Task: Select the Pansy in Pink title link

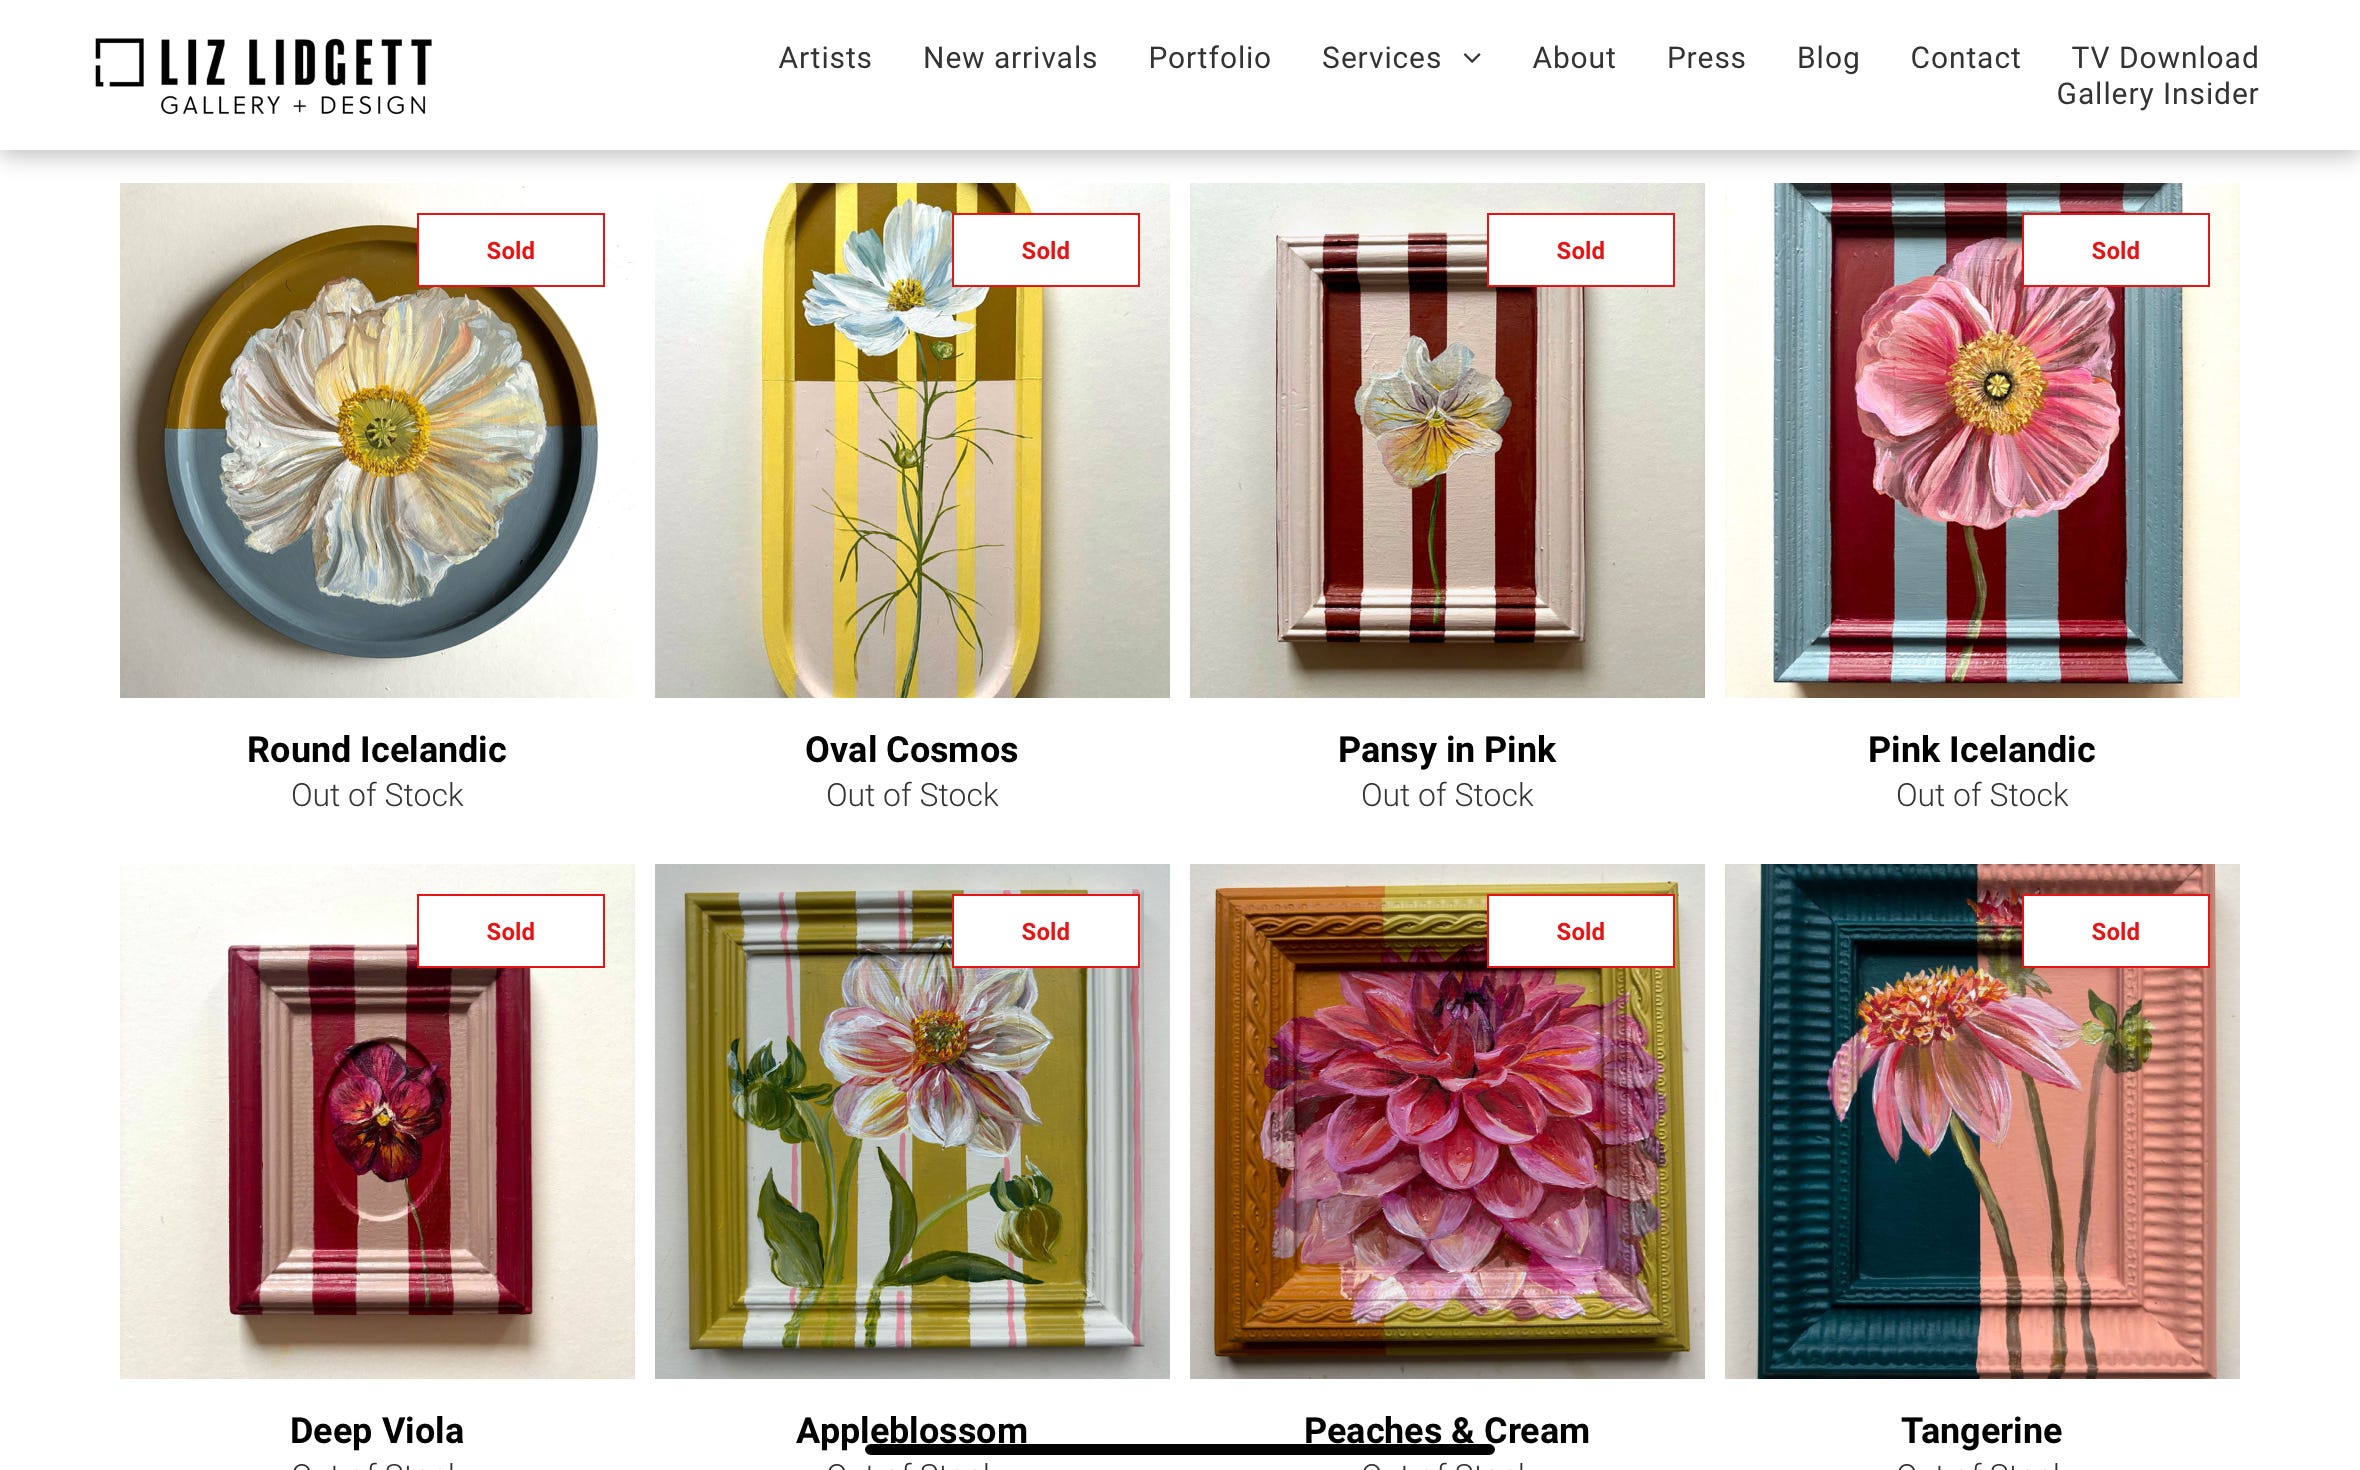Action: (x=1447, y=749)
